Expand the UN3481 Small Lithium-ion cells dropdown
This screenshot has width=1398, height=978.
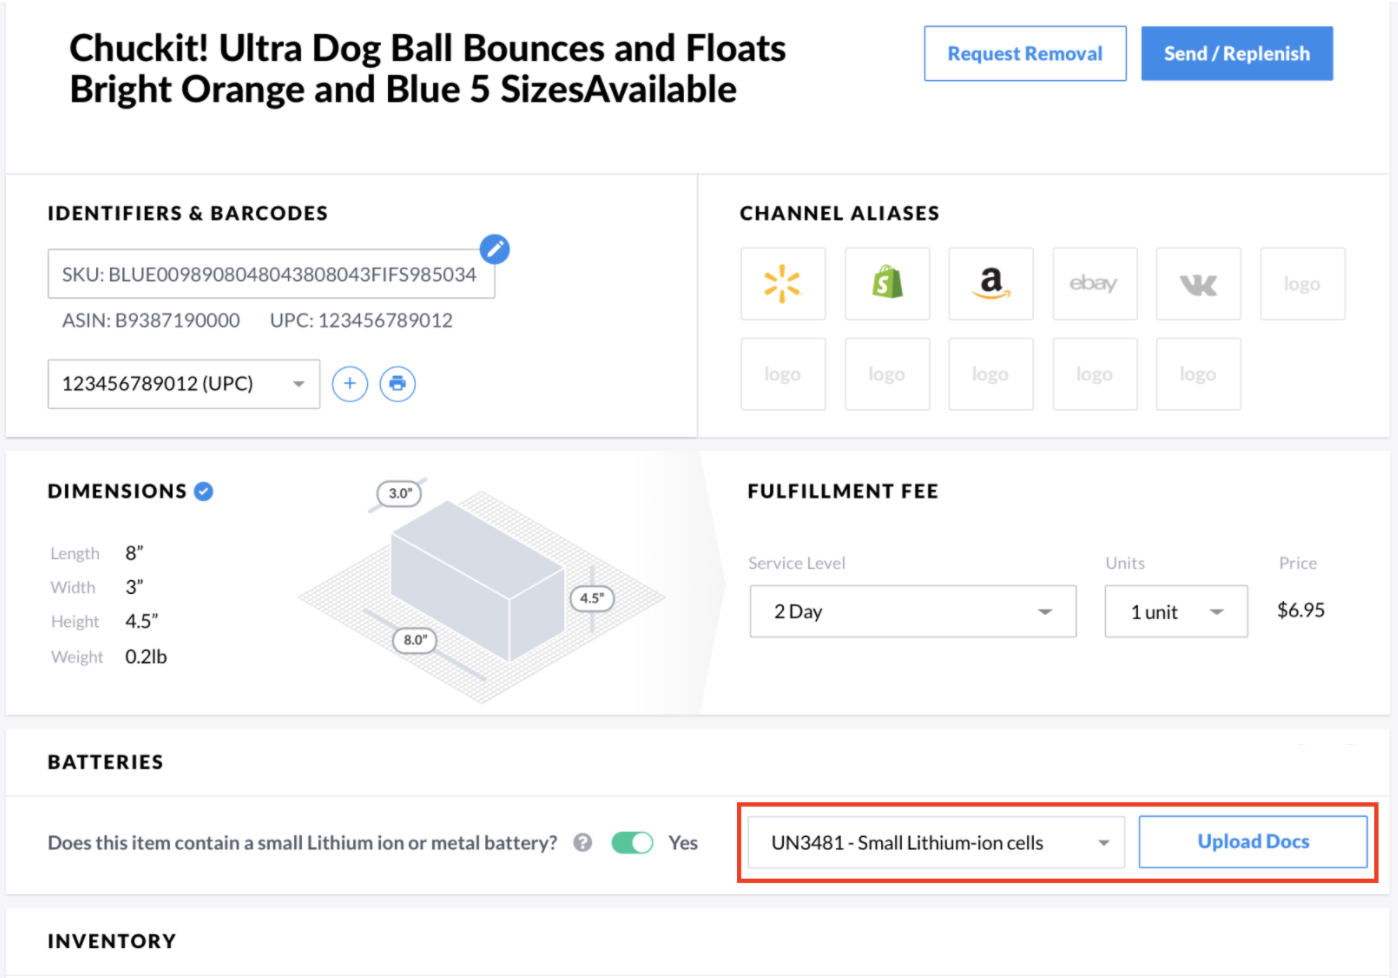pos(936,843)
